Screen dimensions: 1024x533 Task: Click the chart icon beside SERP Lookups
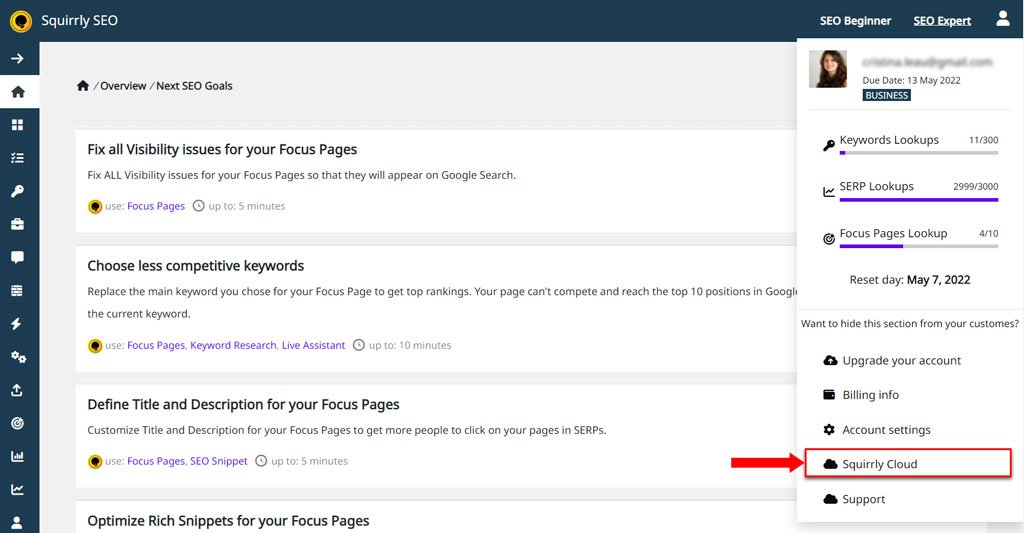coord(829,192)
